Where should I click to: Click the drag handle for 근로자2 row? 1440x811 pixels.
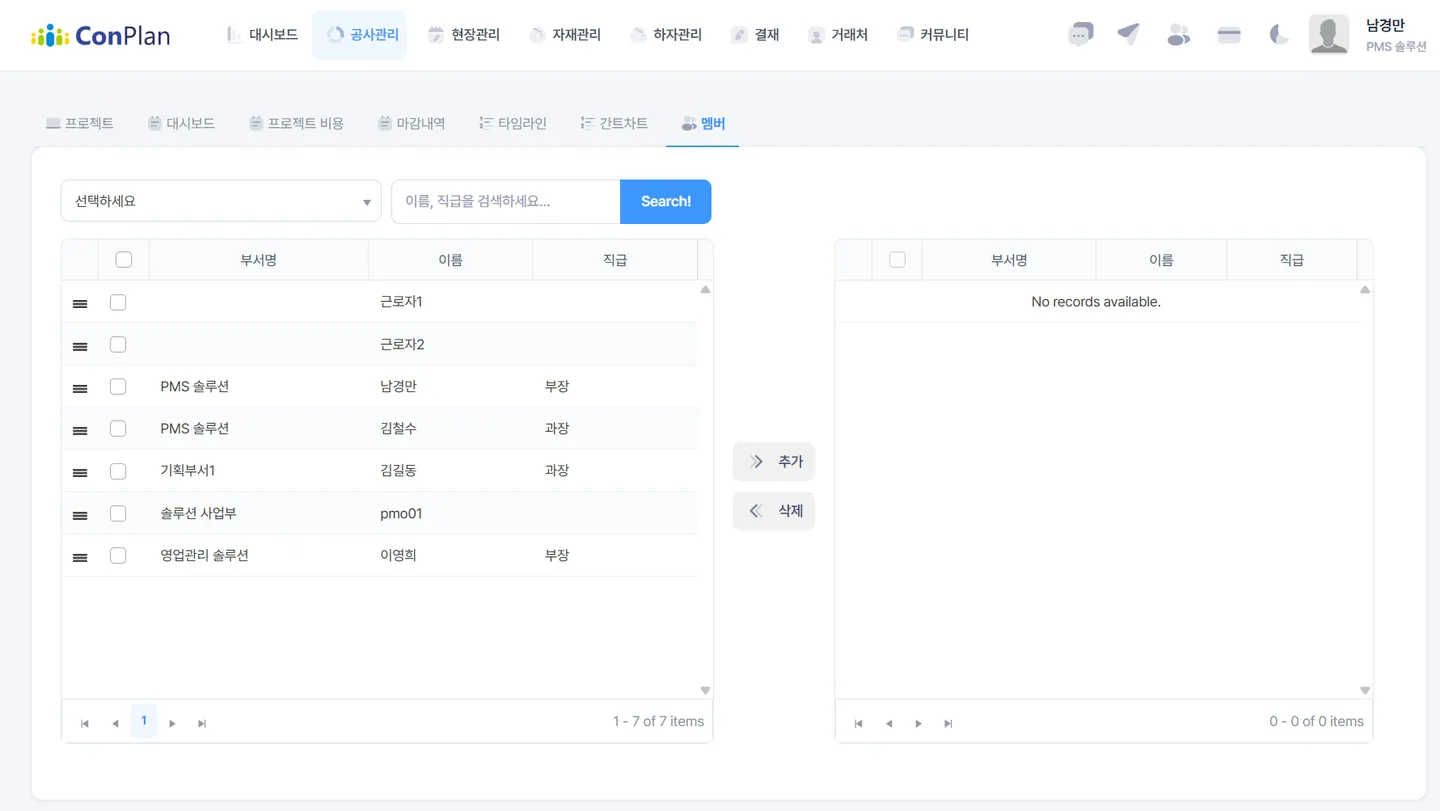pyautogui.click(x=80, y=346)
